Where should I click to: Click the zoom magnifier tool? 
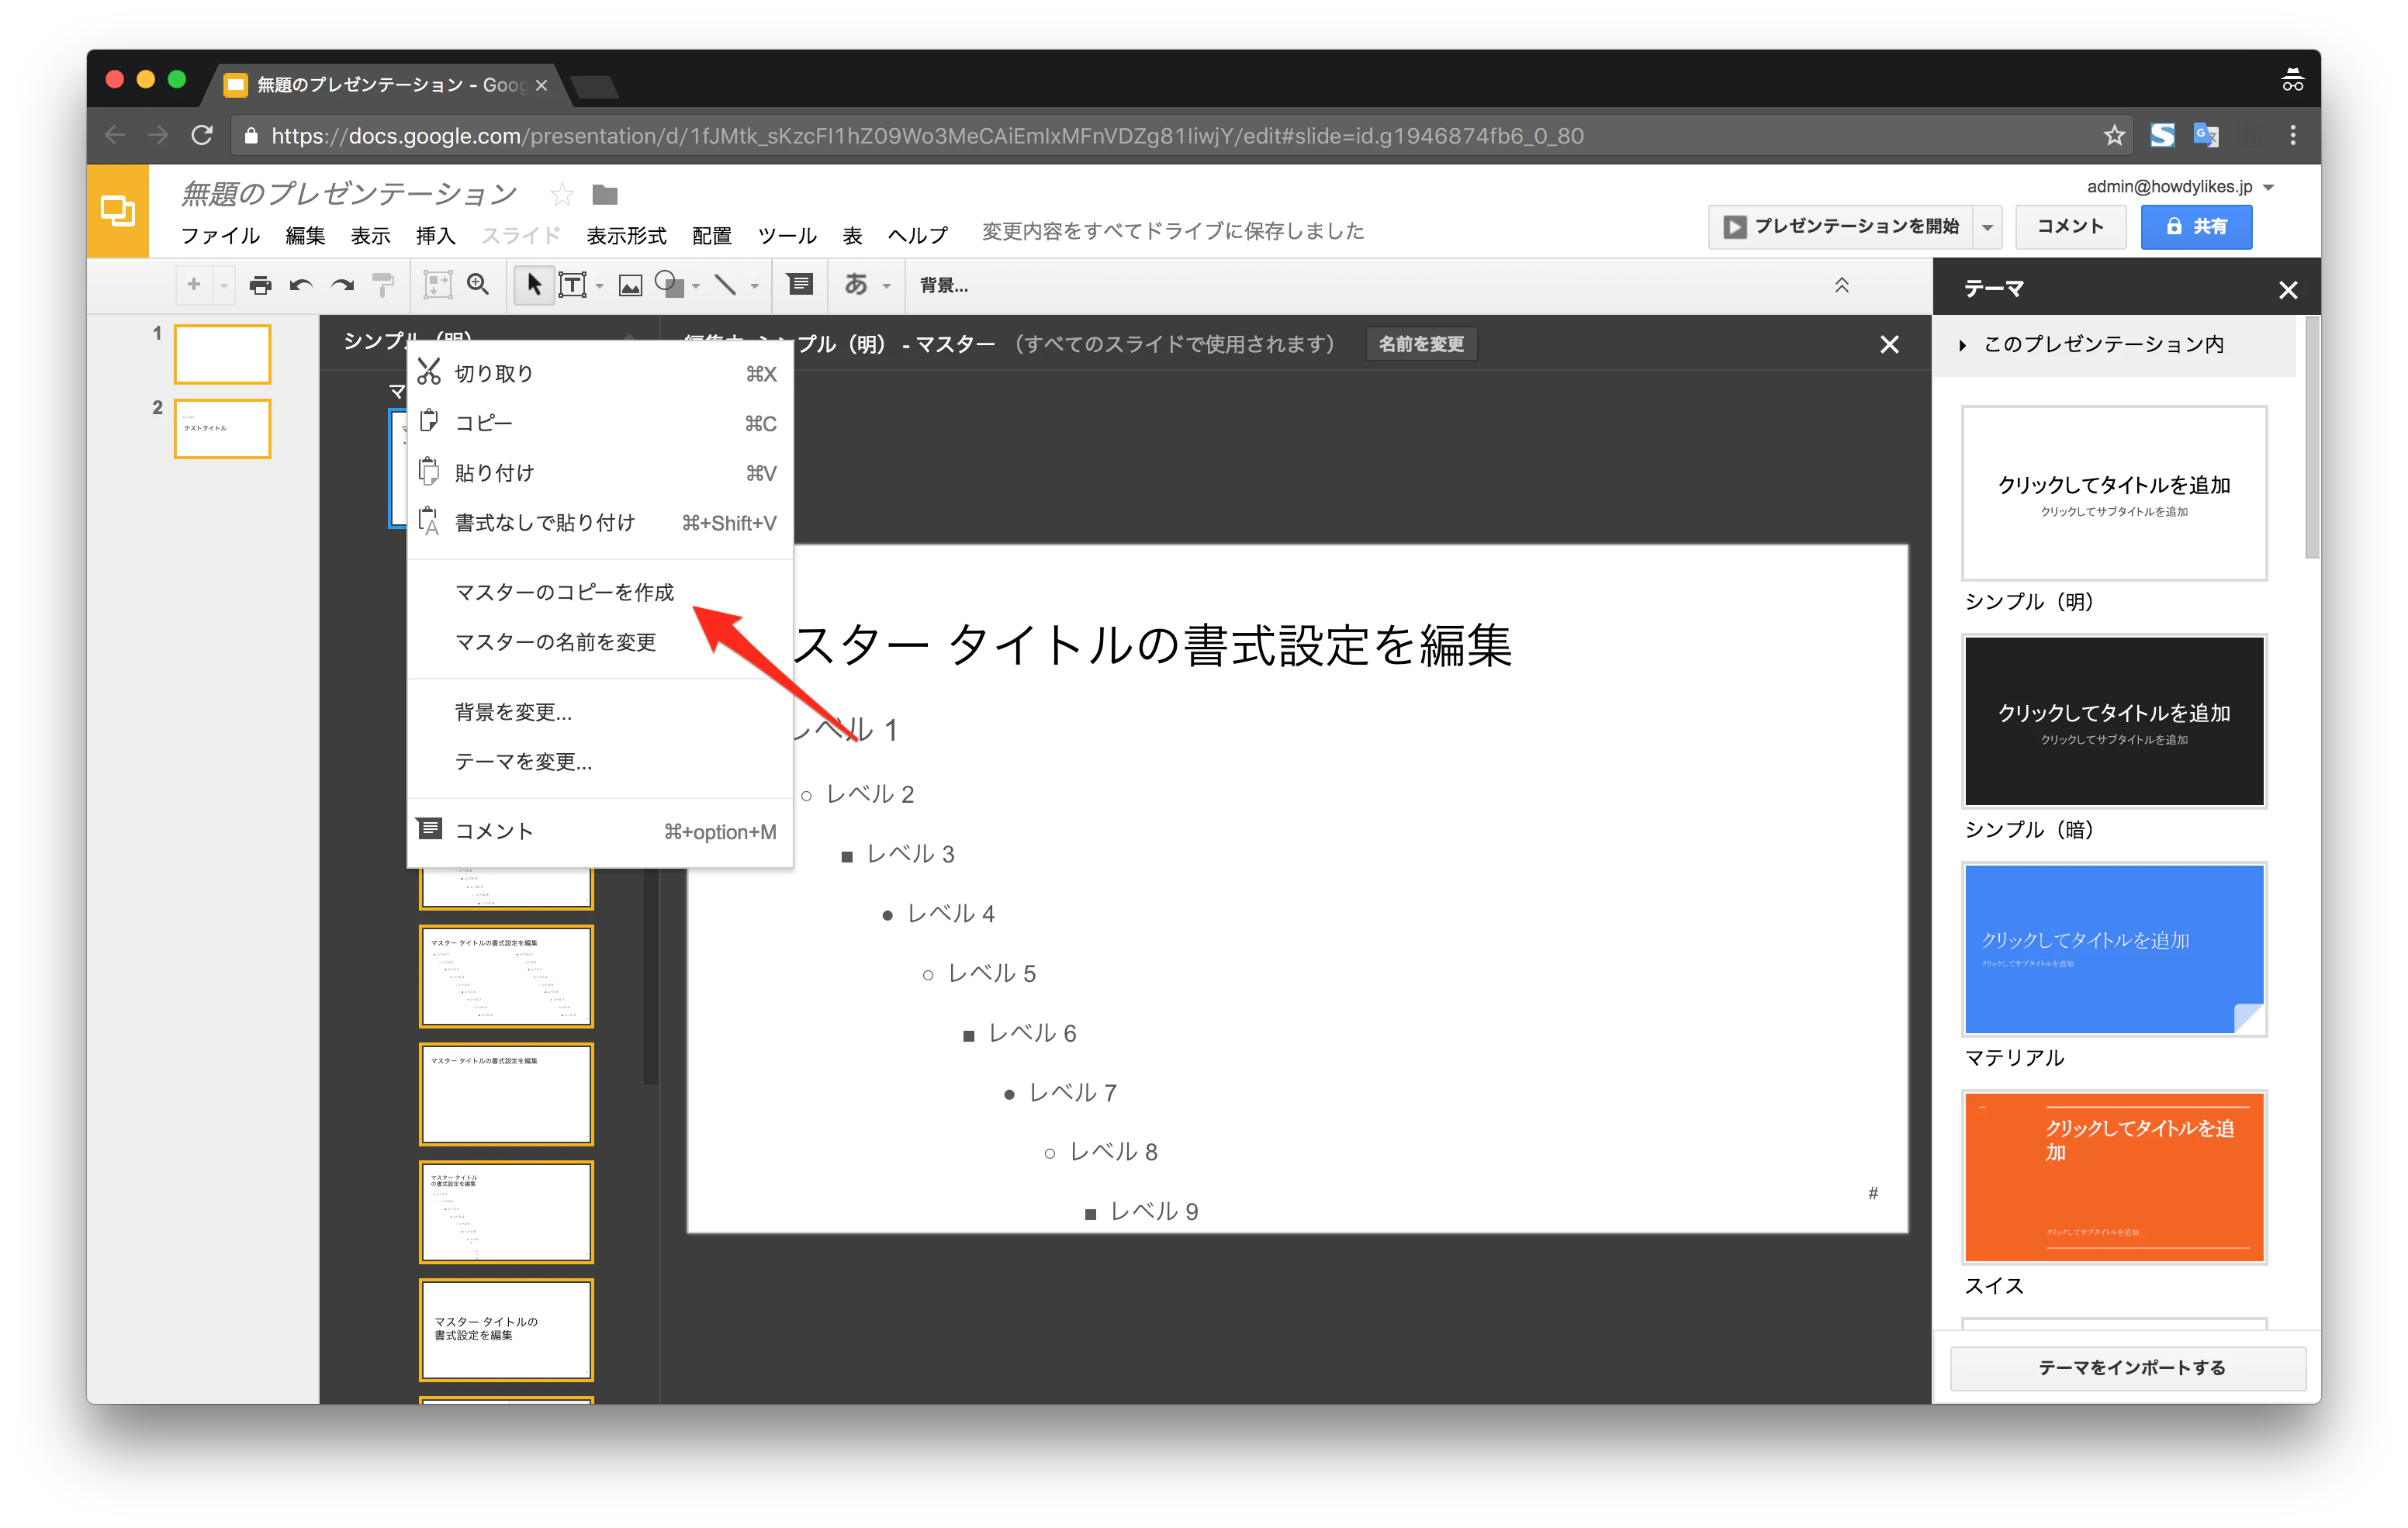pyautogui.click(x=478, y=284)
